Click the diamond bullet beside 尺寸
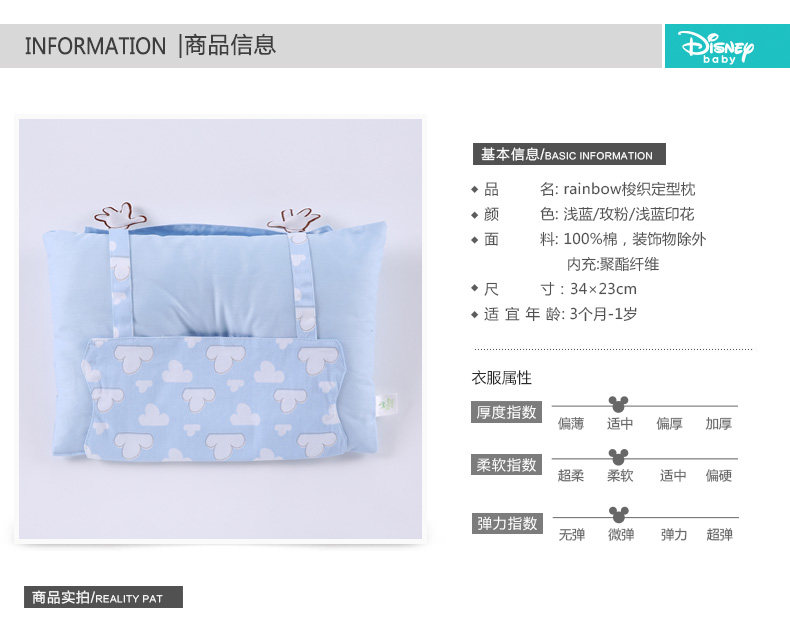This screenshot has height=626, width=790. point(475,289)
